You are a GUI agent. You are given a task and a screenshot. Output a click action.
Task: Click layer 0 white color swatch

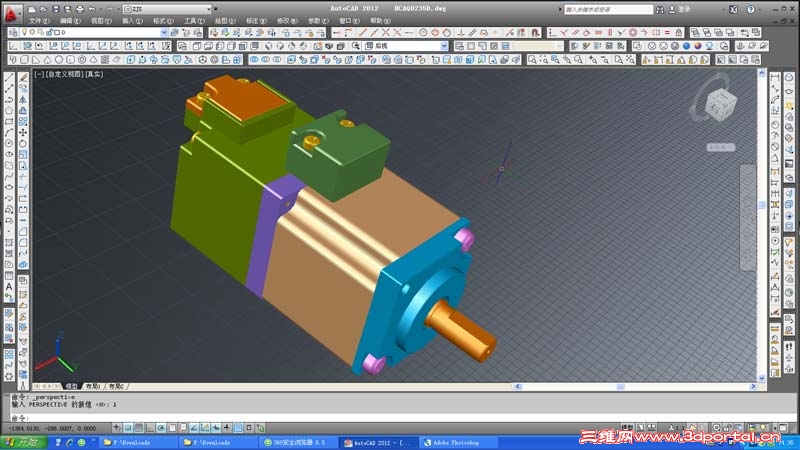tap(57, 32)
